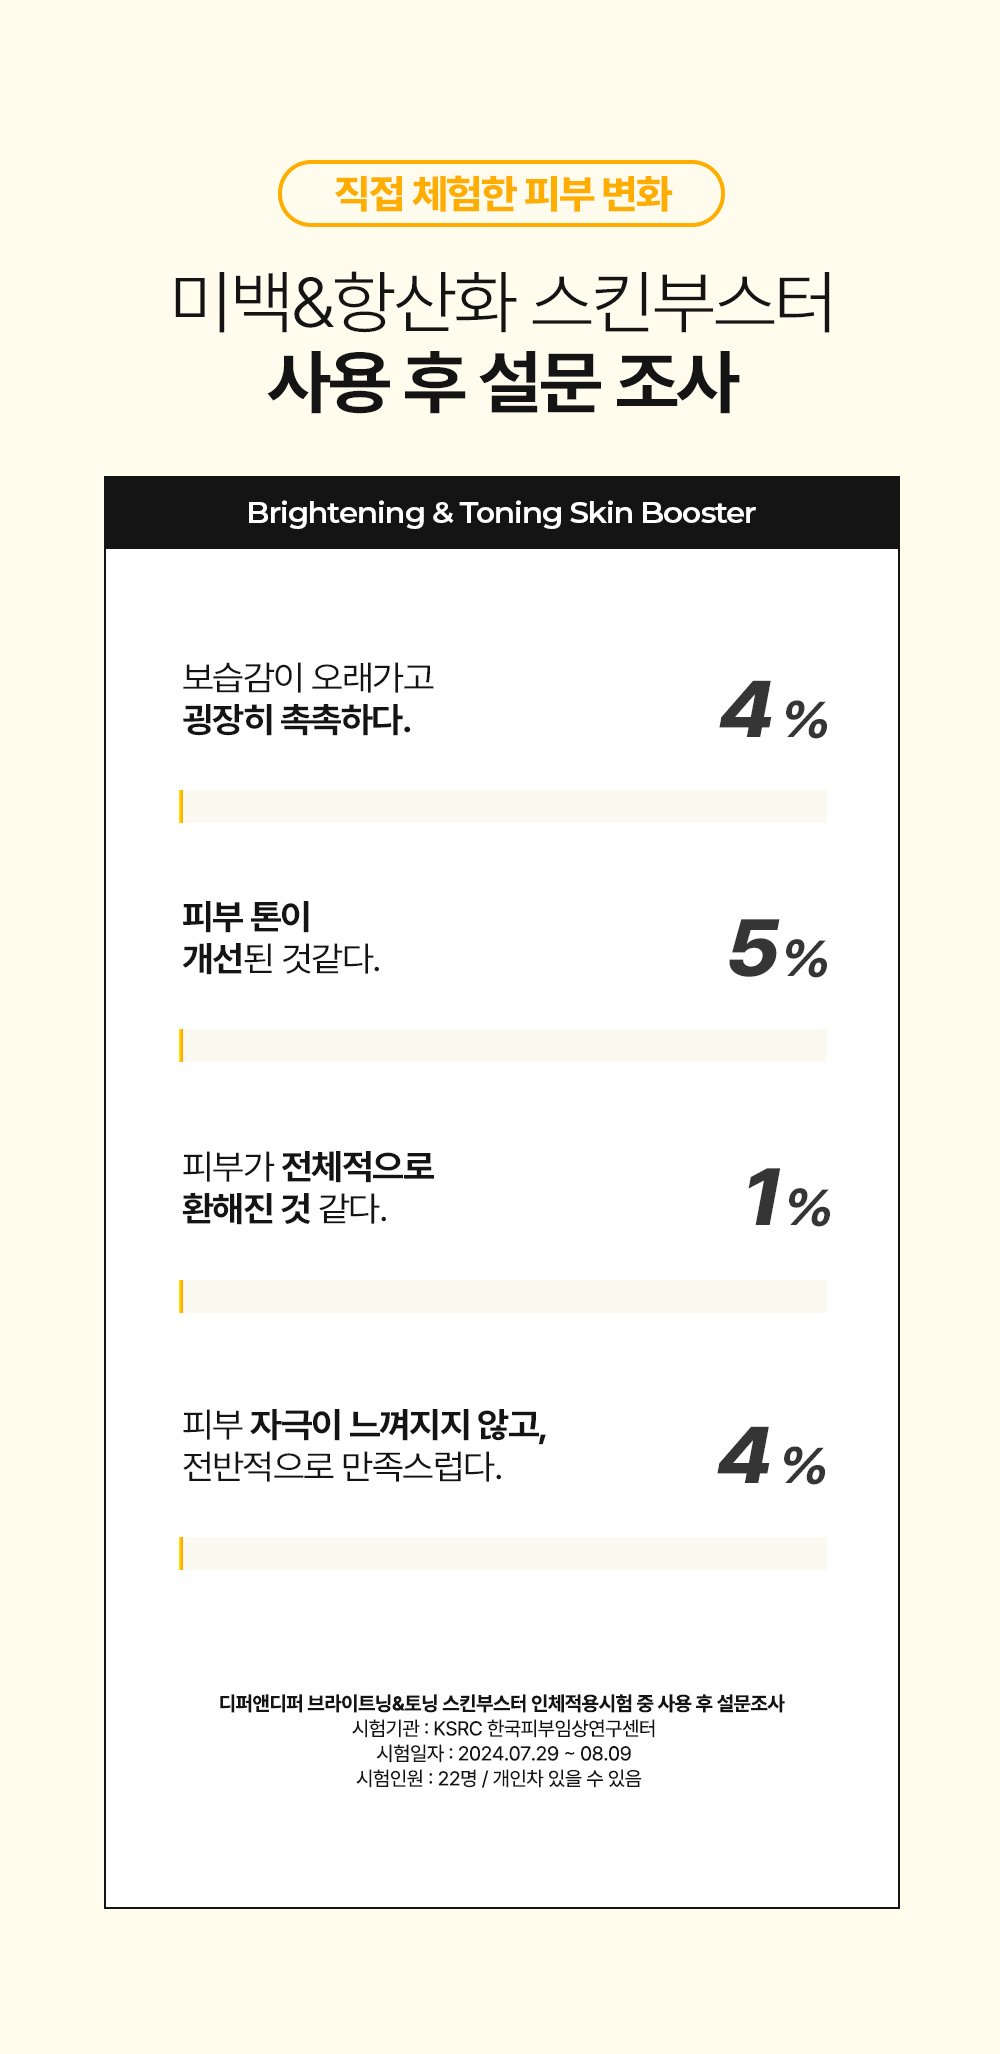The image size is (1000, 2054).
Task: Click the '시험일자 : 2024.07.29 ~ 08.09' line
Action: [x=503, y=1753]
